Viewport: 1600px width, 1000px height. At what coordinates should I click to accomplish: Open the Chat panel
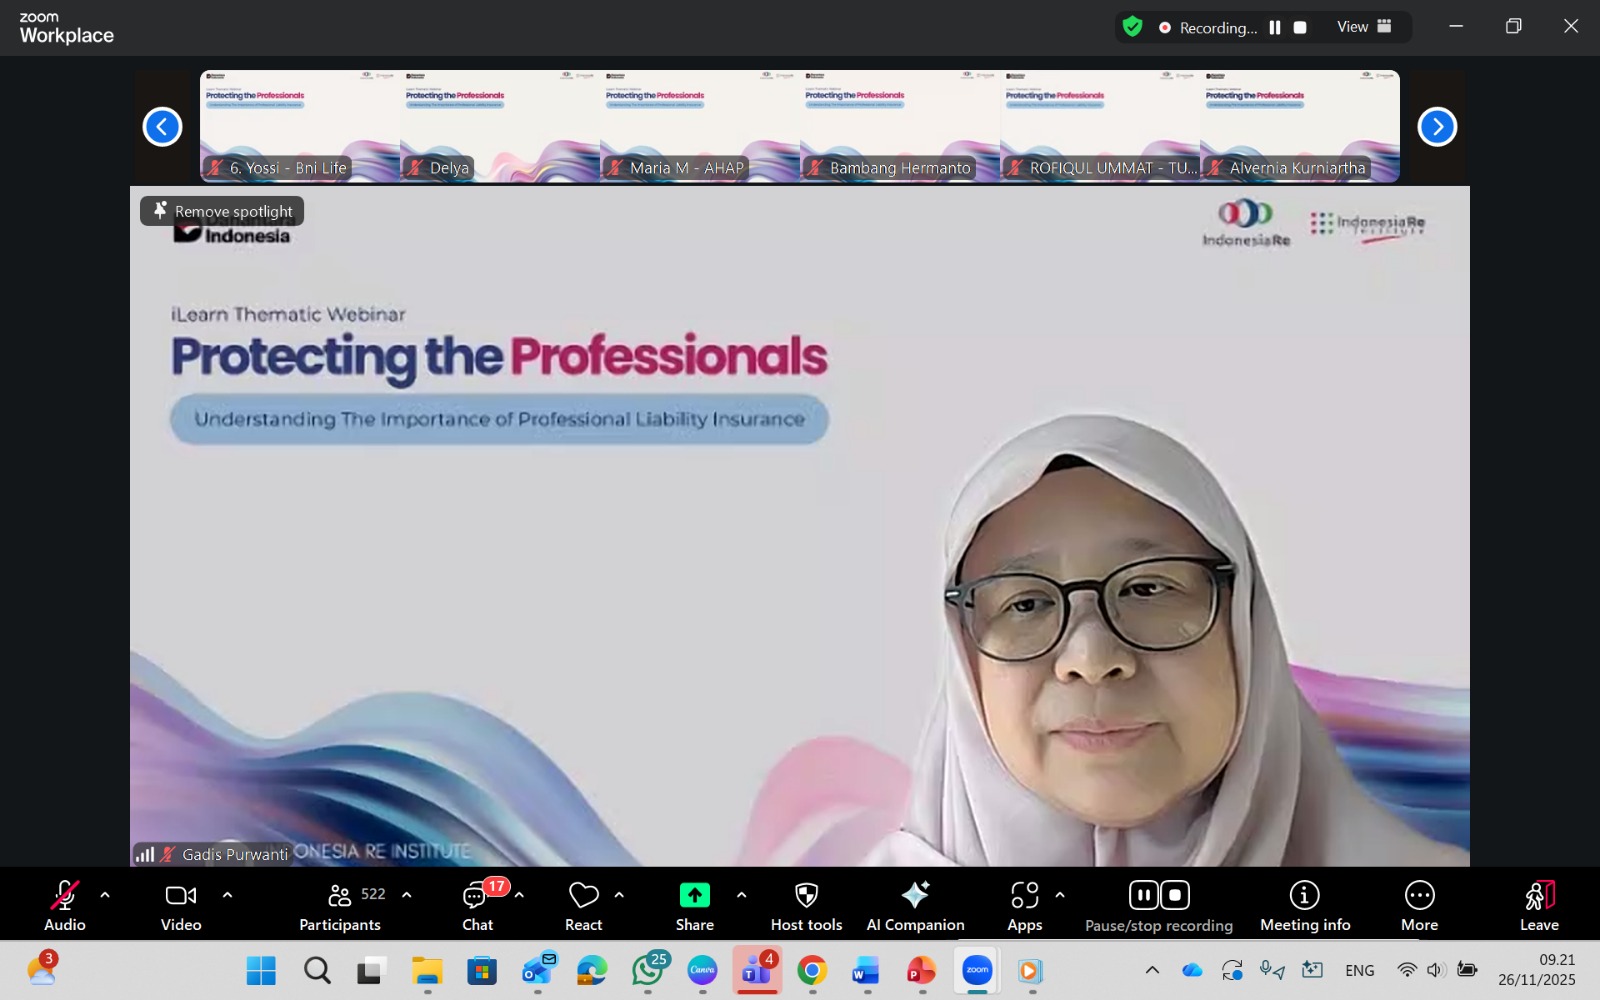(477, 904)
